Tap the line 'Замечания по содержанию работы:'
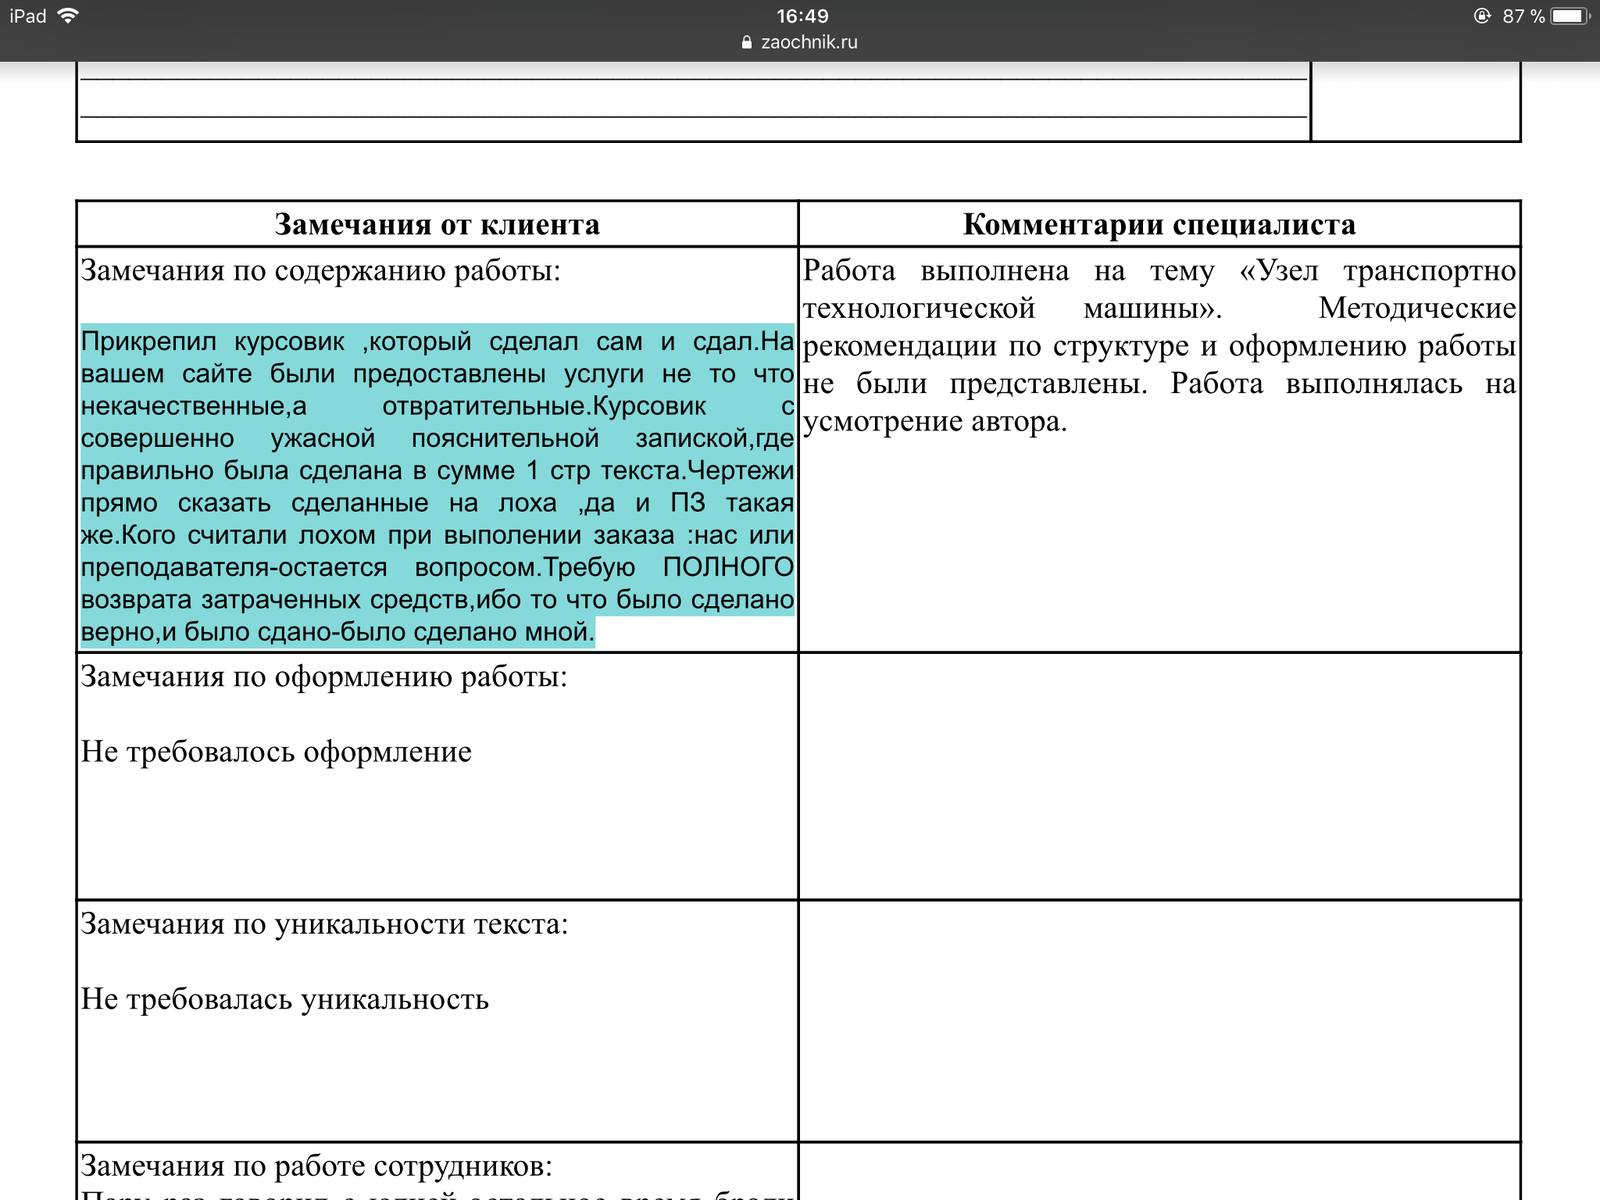The image size is (1600, 1200). click(x=320, y=271)
